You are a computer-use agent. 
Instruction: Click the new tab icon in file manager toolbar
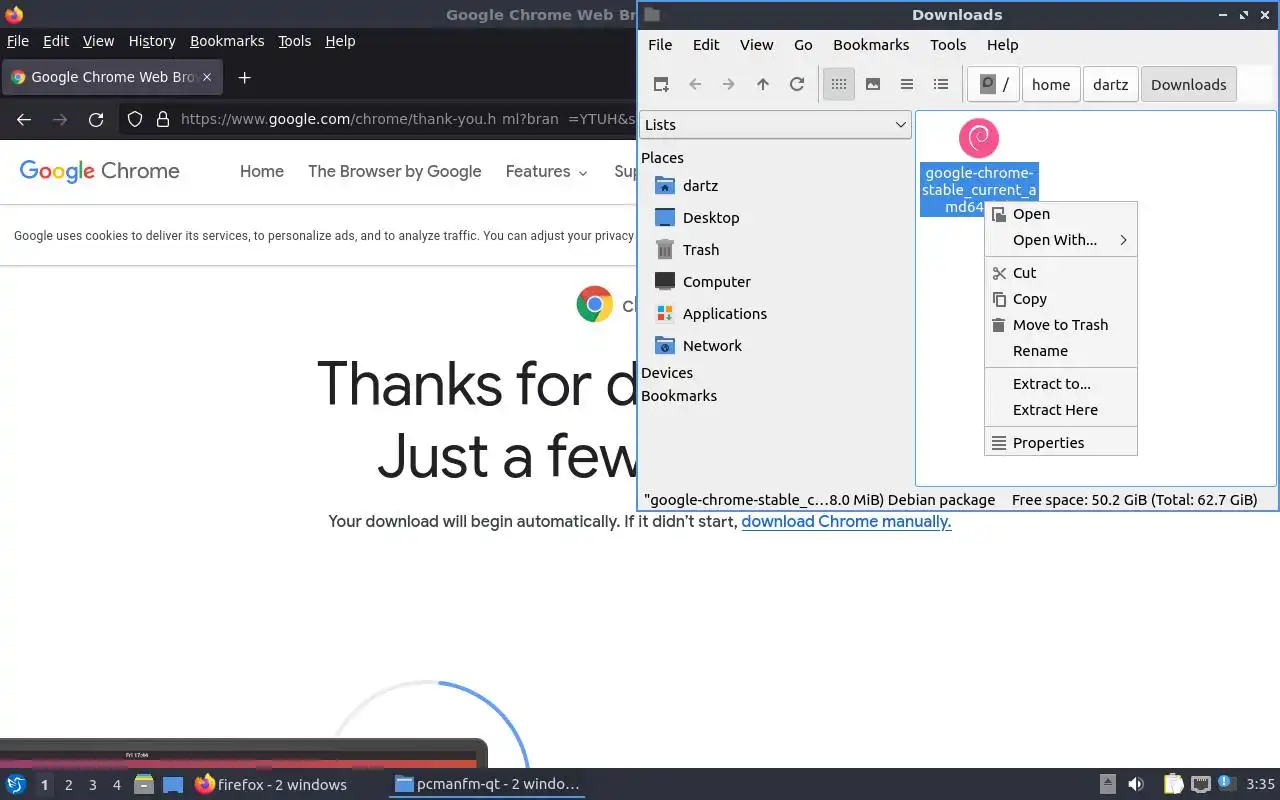pos(661,84)
